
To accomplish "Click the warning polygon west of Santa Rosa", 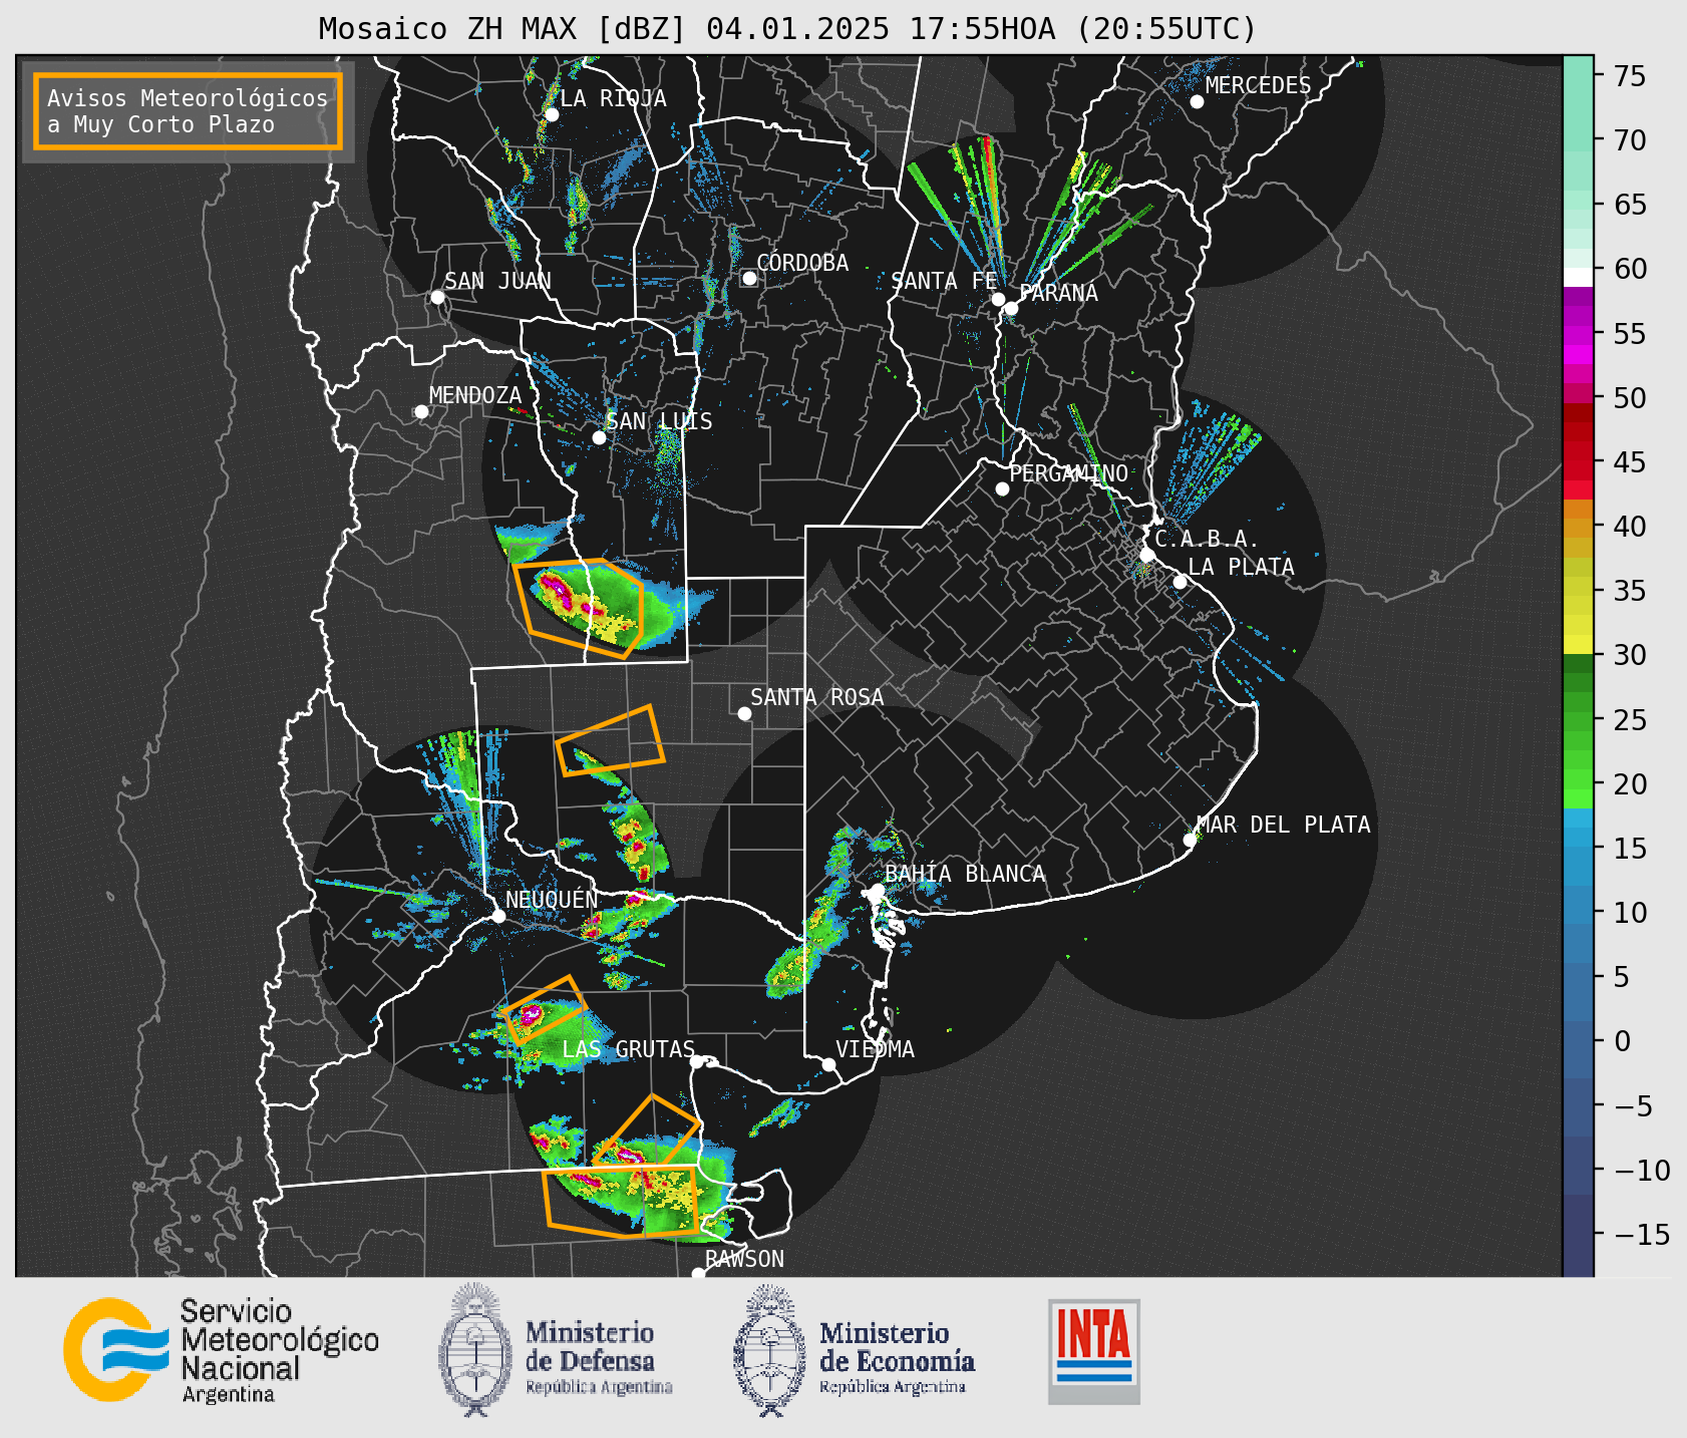I will pyautogui.click(x=610, y=741).
